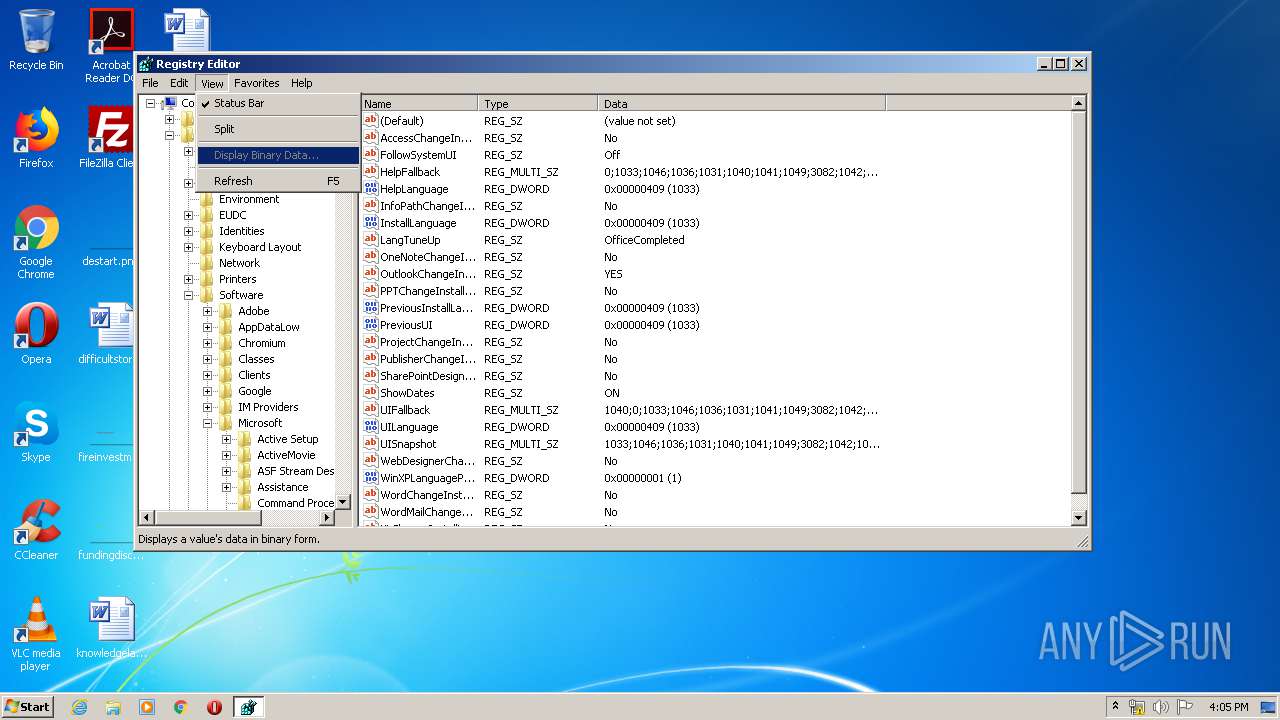Collapse the Software registry key
This screenshot has height=720, width=1280.
[188, 295]
